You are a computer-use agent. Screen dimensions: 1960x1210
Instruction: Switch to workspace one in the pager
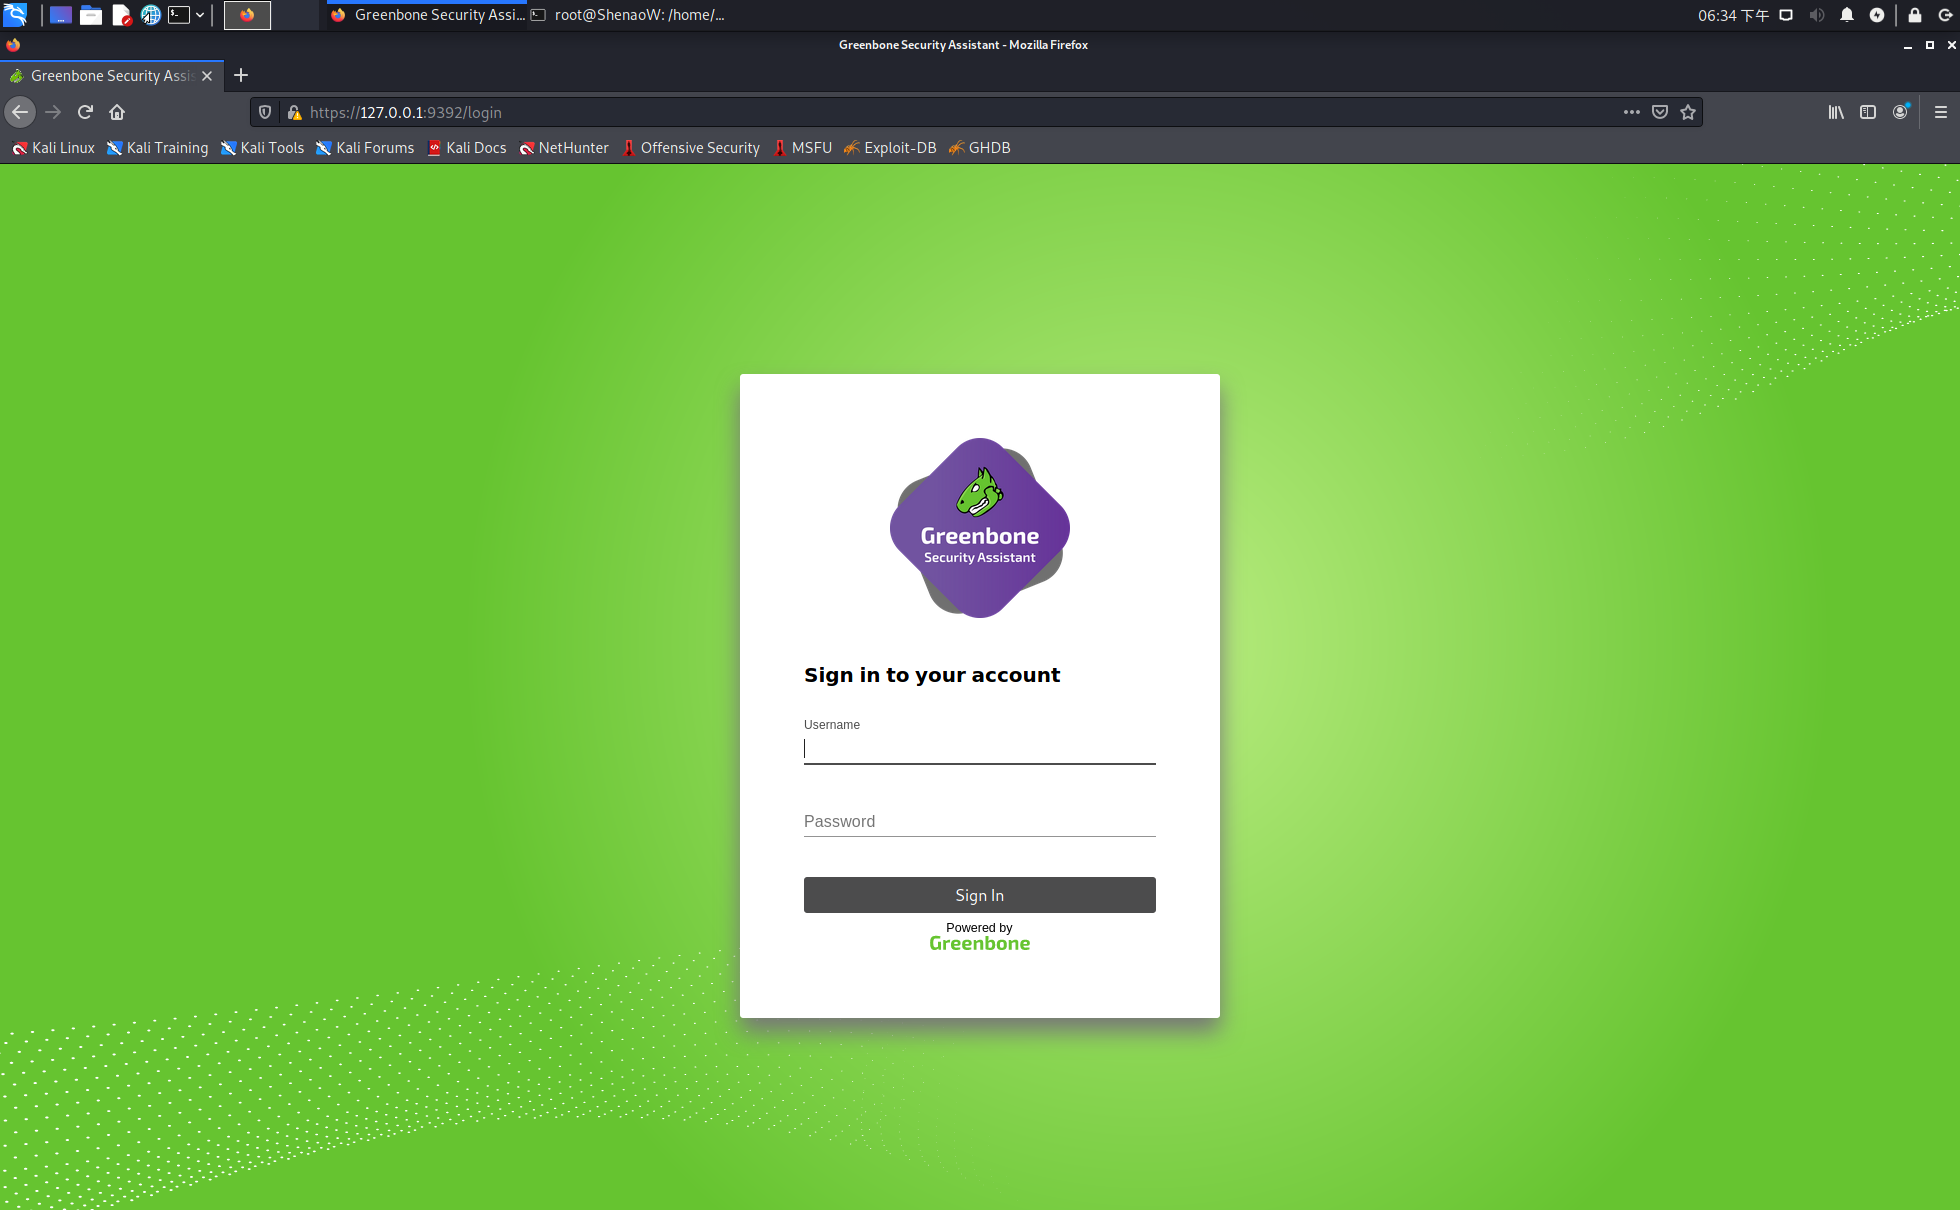(247, 15)
